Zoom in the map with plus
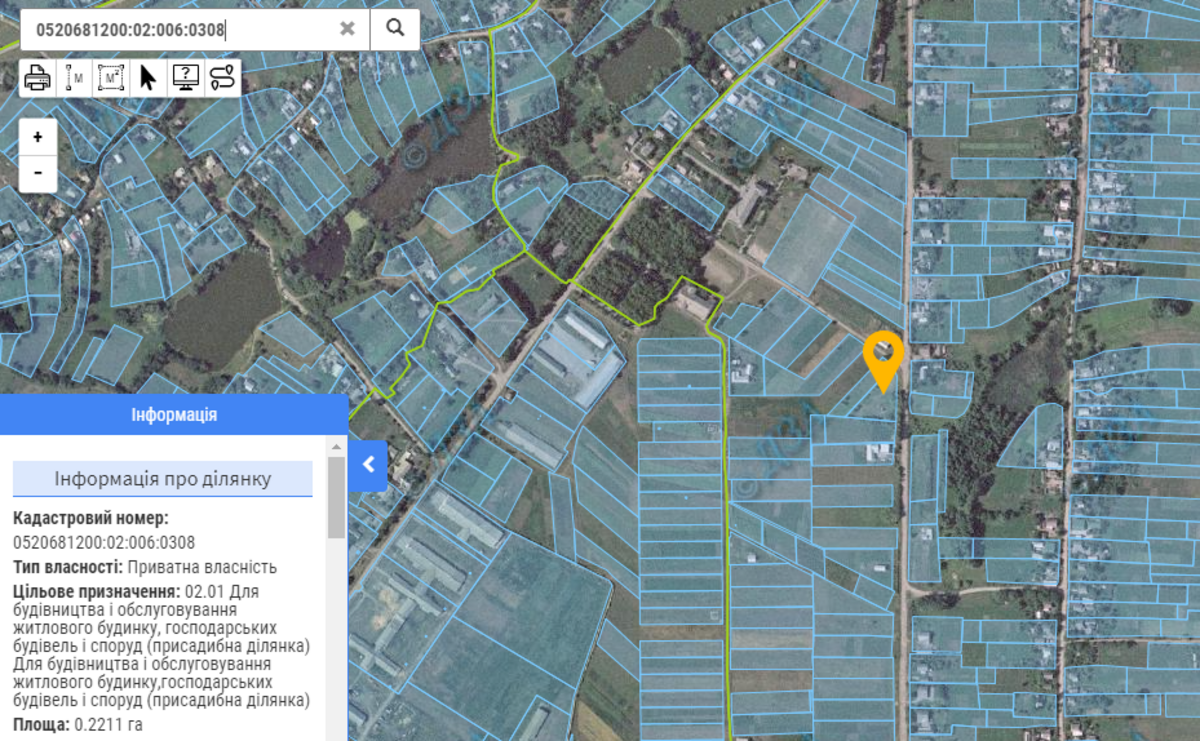 pyautogui.click(x=38, y=137)
